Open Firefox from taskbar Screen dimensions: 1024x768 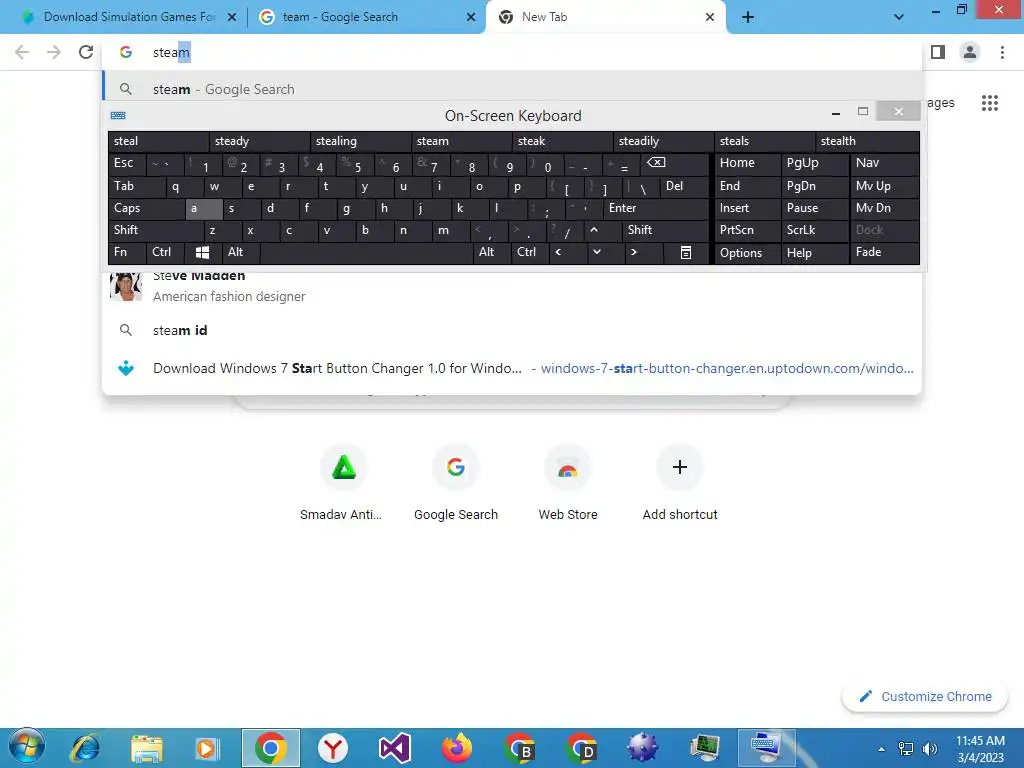[456, 748]
